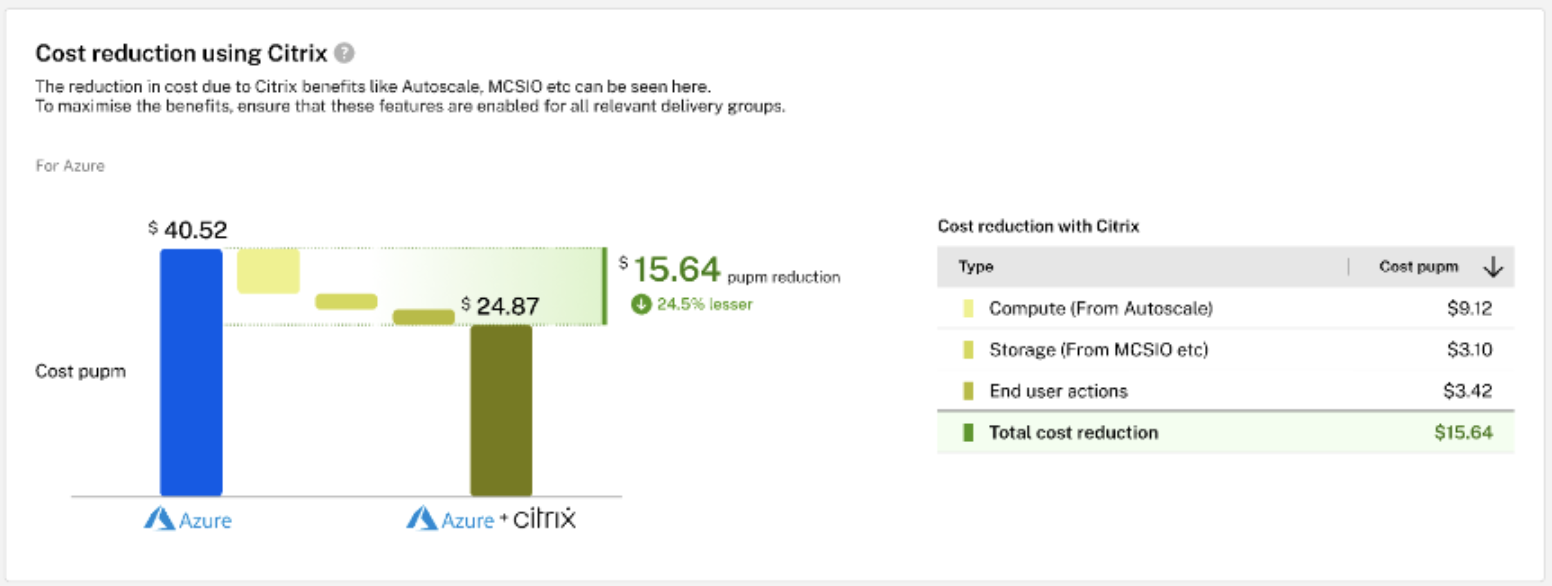Click the Cost pupm sort arrow
1552x586 pixels.
pos(1493,267)
